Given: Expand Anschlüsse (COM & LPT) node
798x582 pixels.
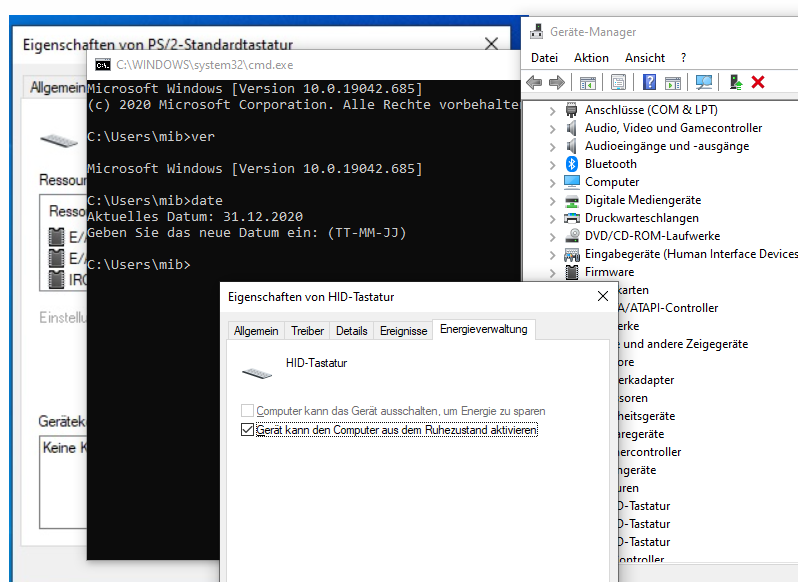Looking at the screenshot, I should point(553,110).
